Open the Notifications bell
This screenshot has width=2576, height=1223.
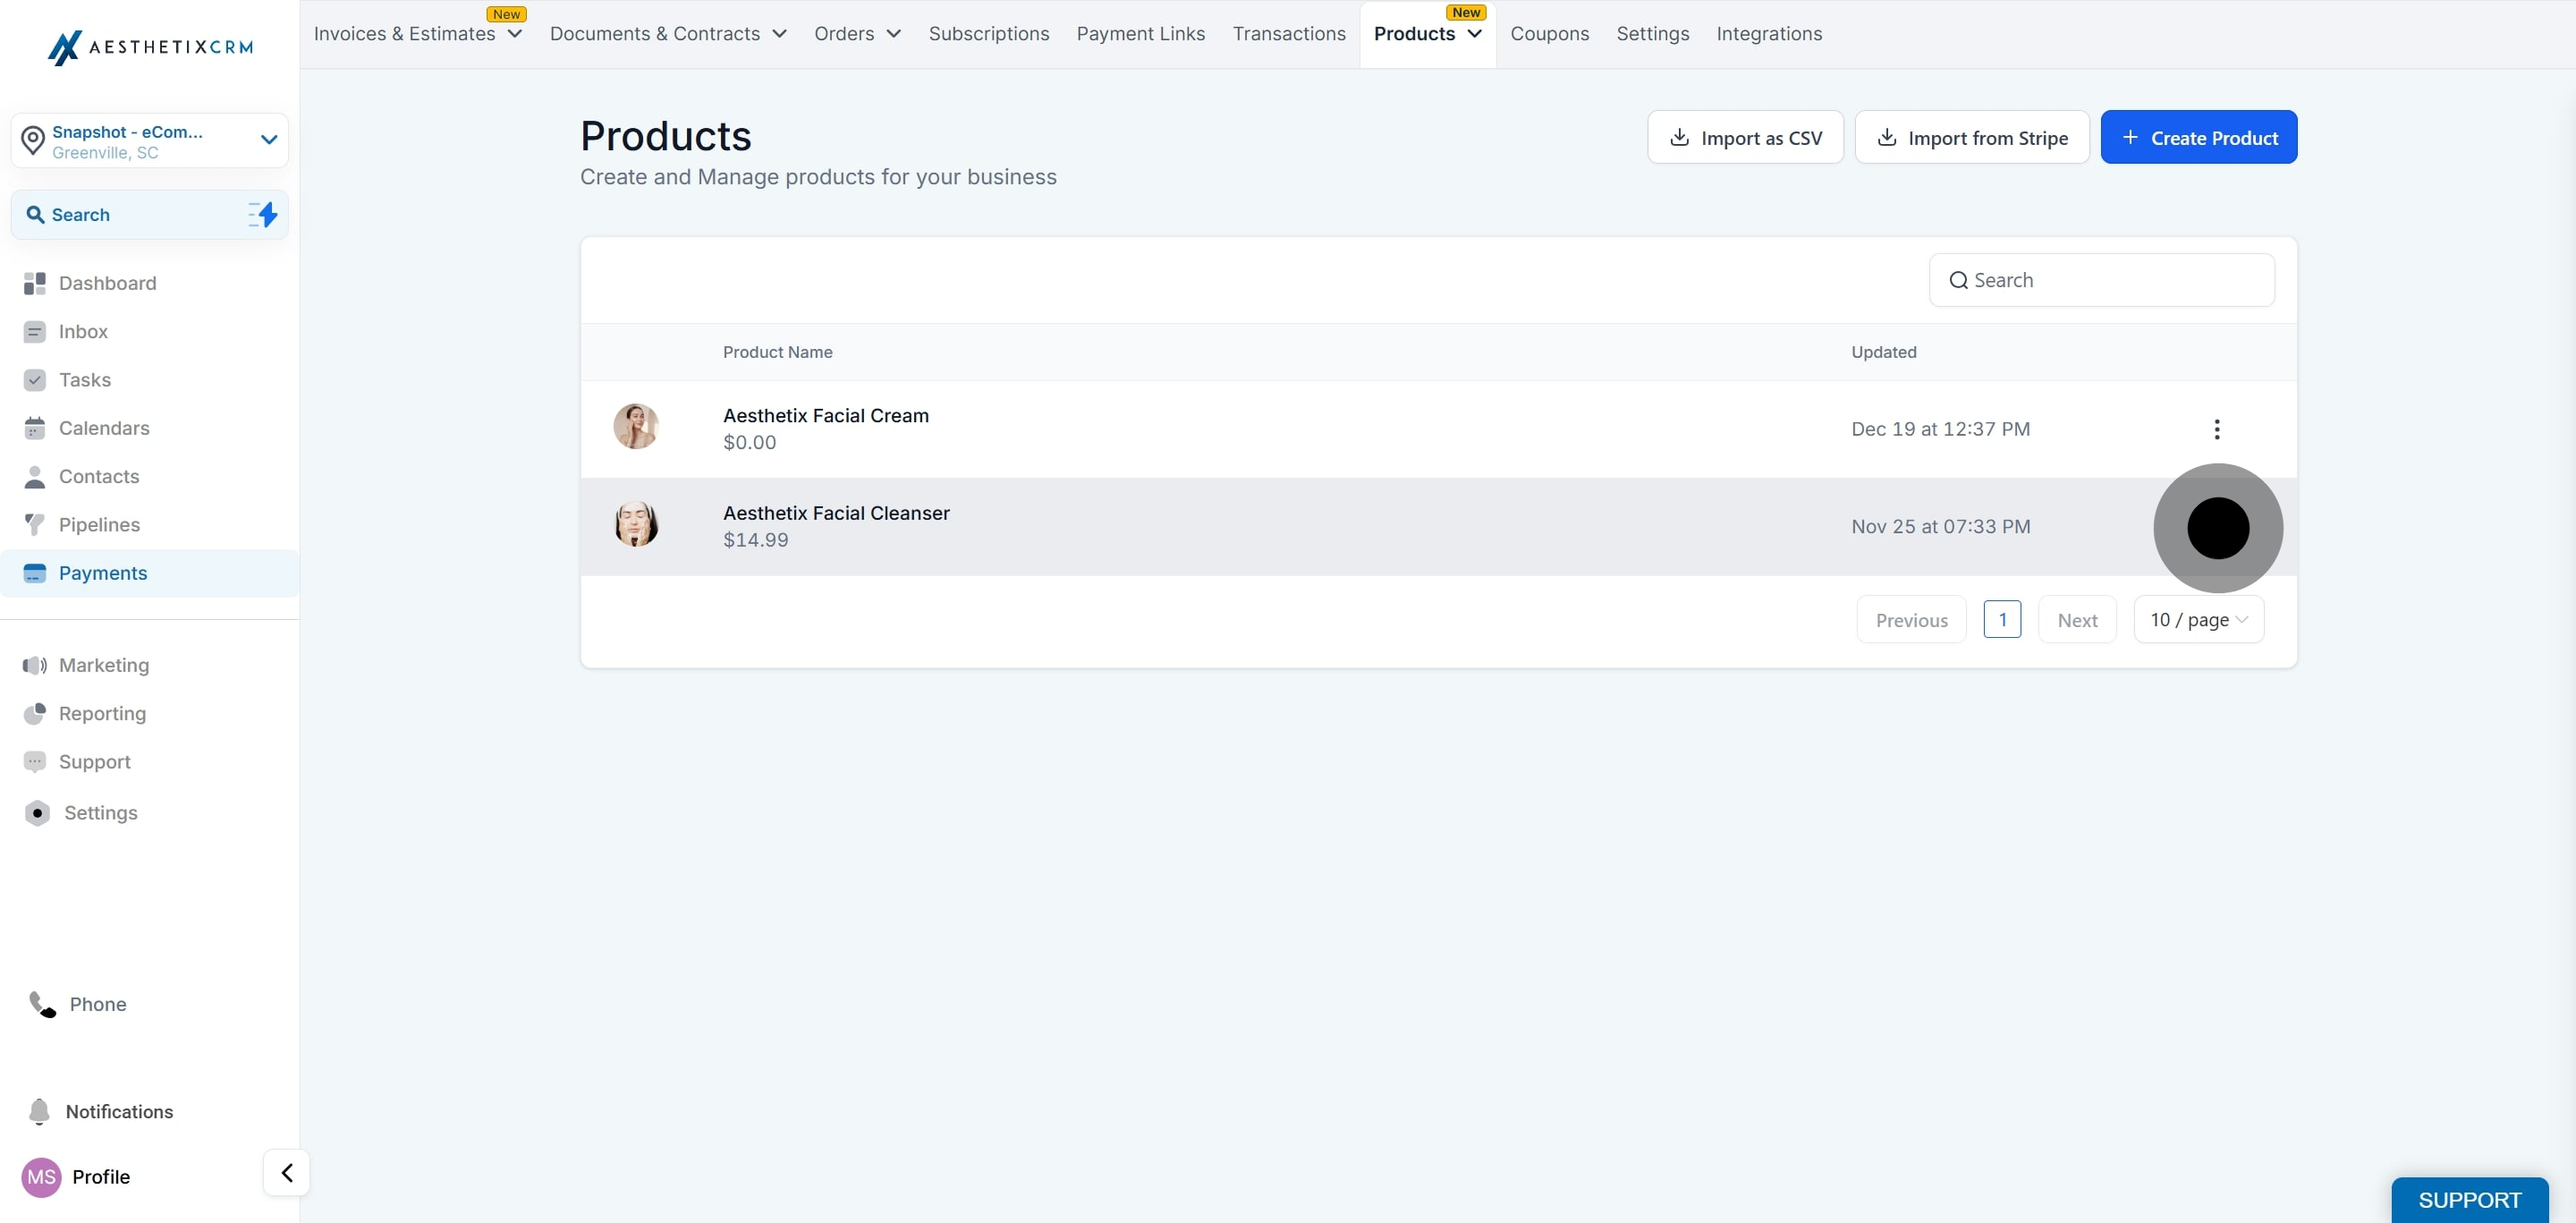(40, 1111)
